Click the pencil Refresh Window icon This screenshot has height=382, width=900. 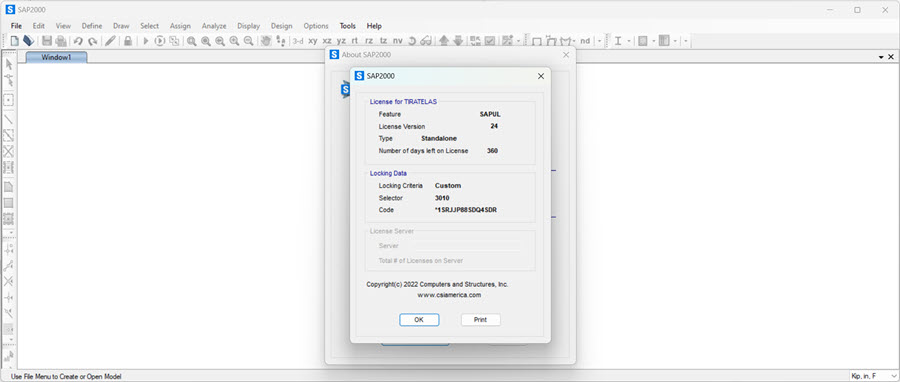click(110, 41)
